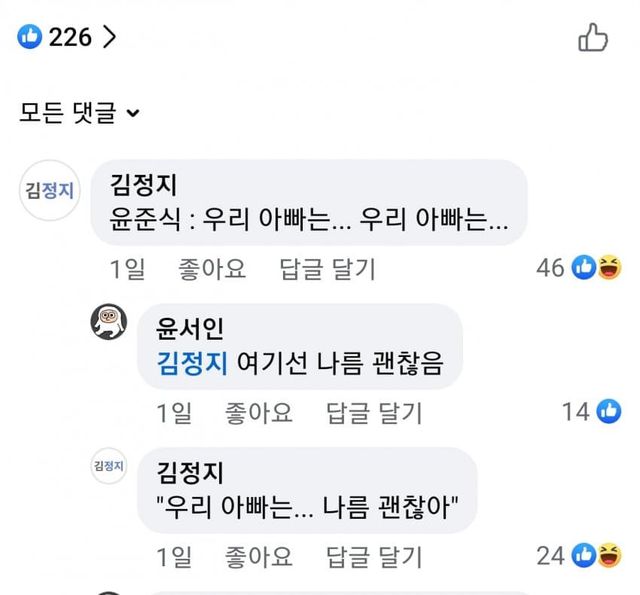View the 14 likes on 윤서인's reply
This screenshot has height=595, width=640.
pos(591,411)
